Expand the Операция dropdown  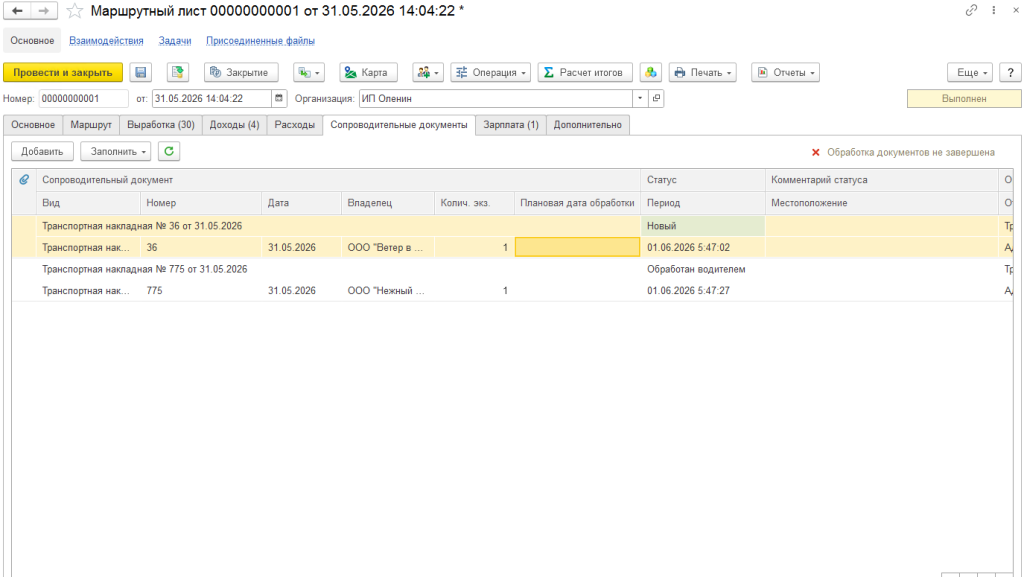tap(490, 72)
